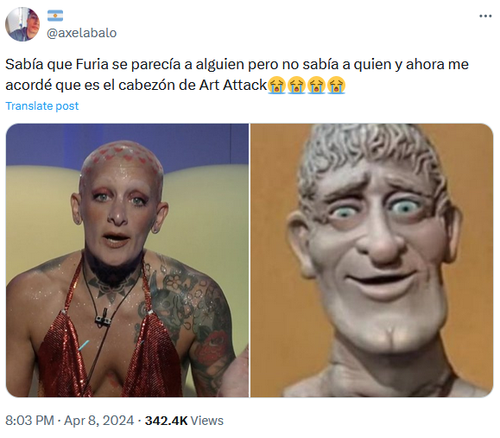The image size is (500, 438).
Task: Click the third crying emoji in the post
Action: point(316,85)
